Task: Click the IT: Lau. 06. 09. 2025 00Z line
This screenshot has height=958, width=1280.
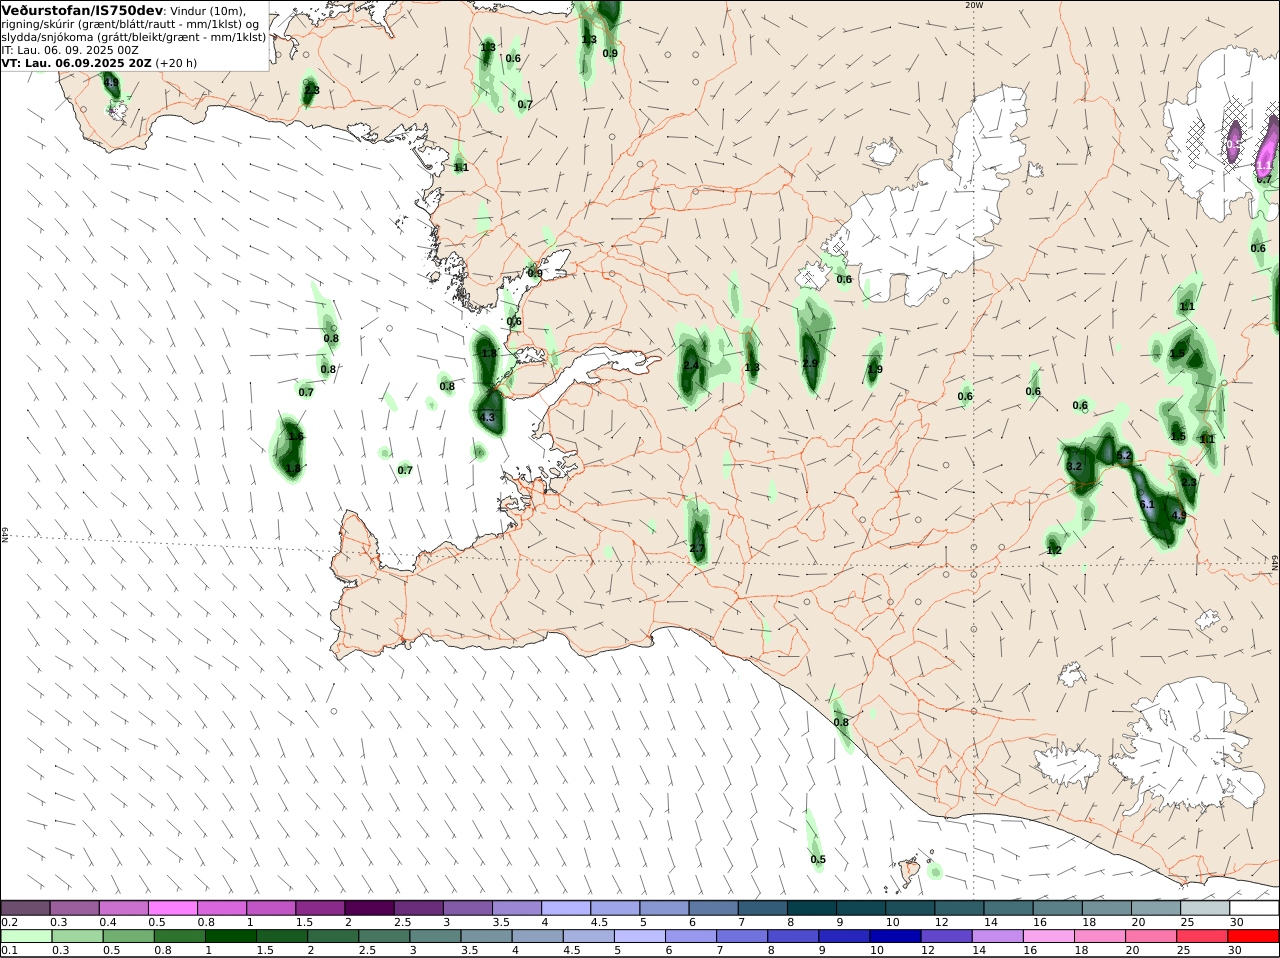Action: point(70,49)
